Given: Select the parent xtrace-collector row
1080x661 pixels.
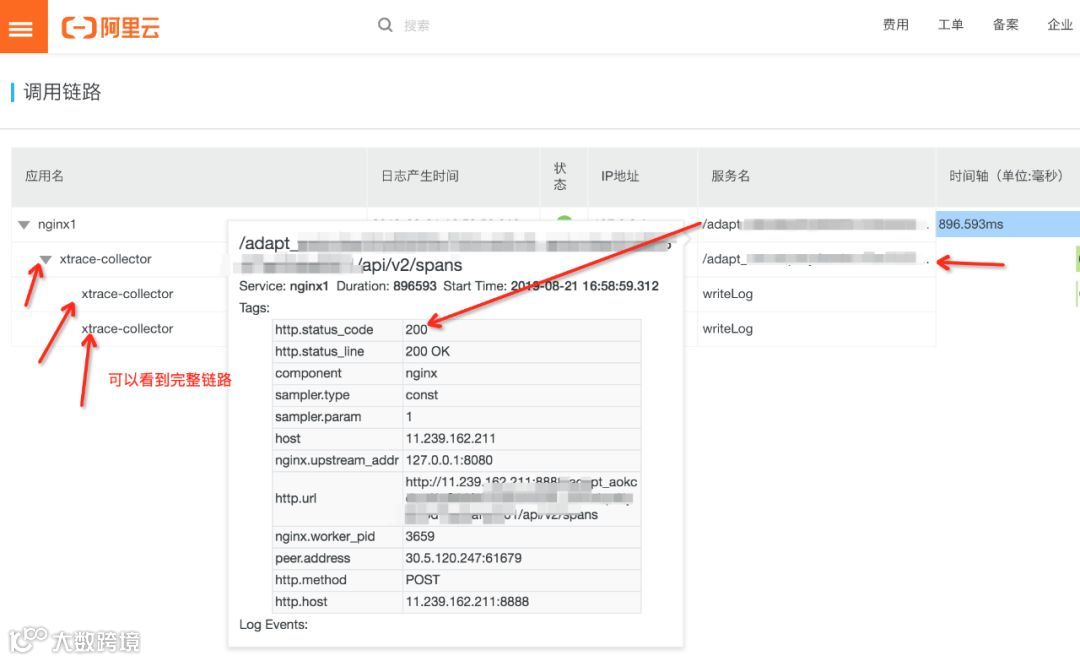Looking at the screenshot, I should pyautogui.click(x=105, y=259).
